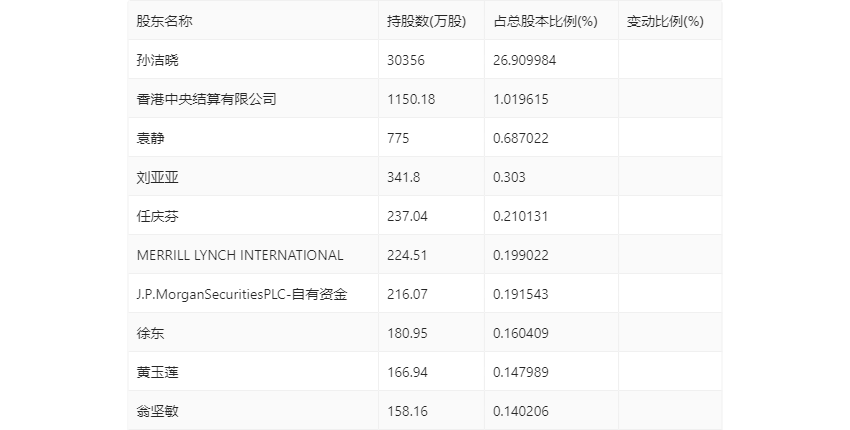Select the ratio 0.210131
This screenshot has height=430, width=850.
pos(521,216)
